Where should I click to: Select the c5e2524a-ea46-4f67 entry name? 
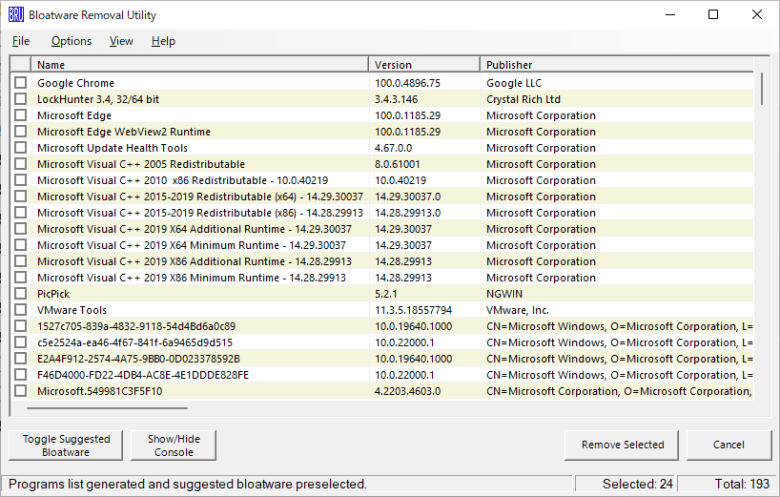coord(135,343)
